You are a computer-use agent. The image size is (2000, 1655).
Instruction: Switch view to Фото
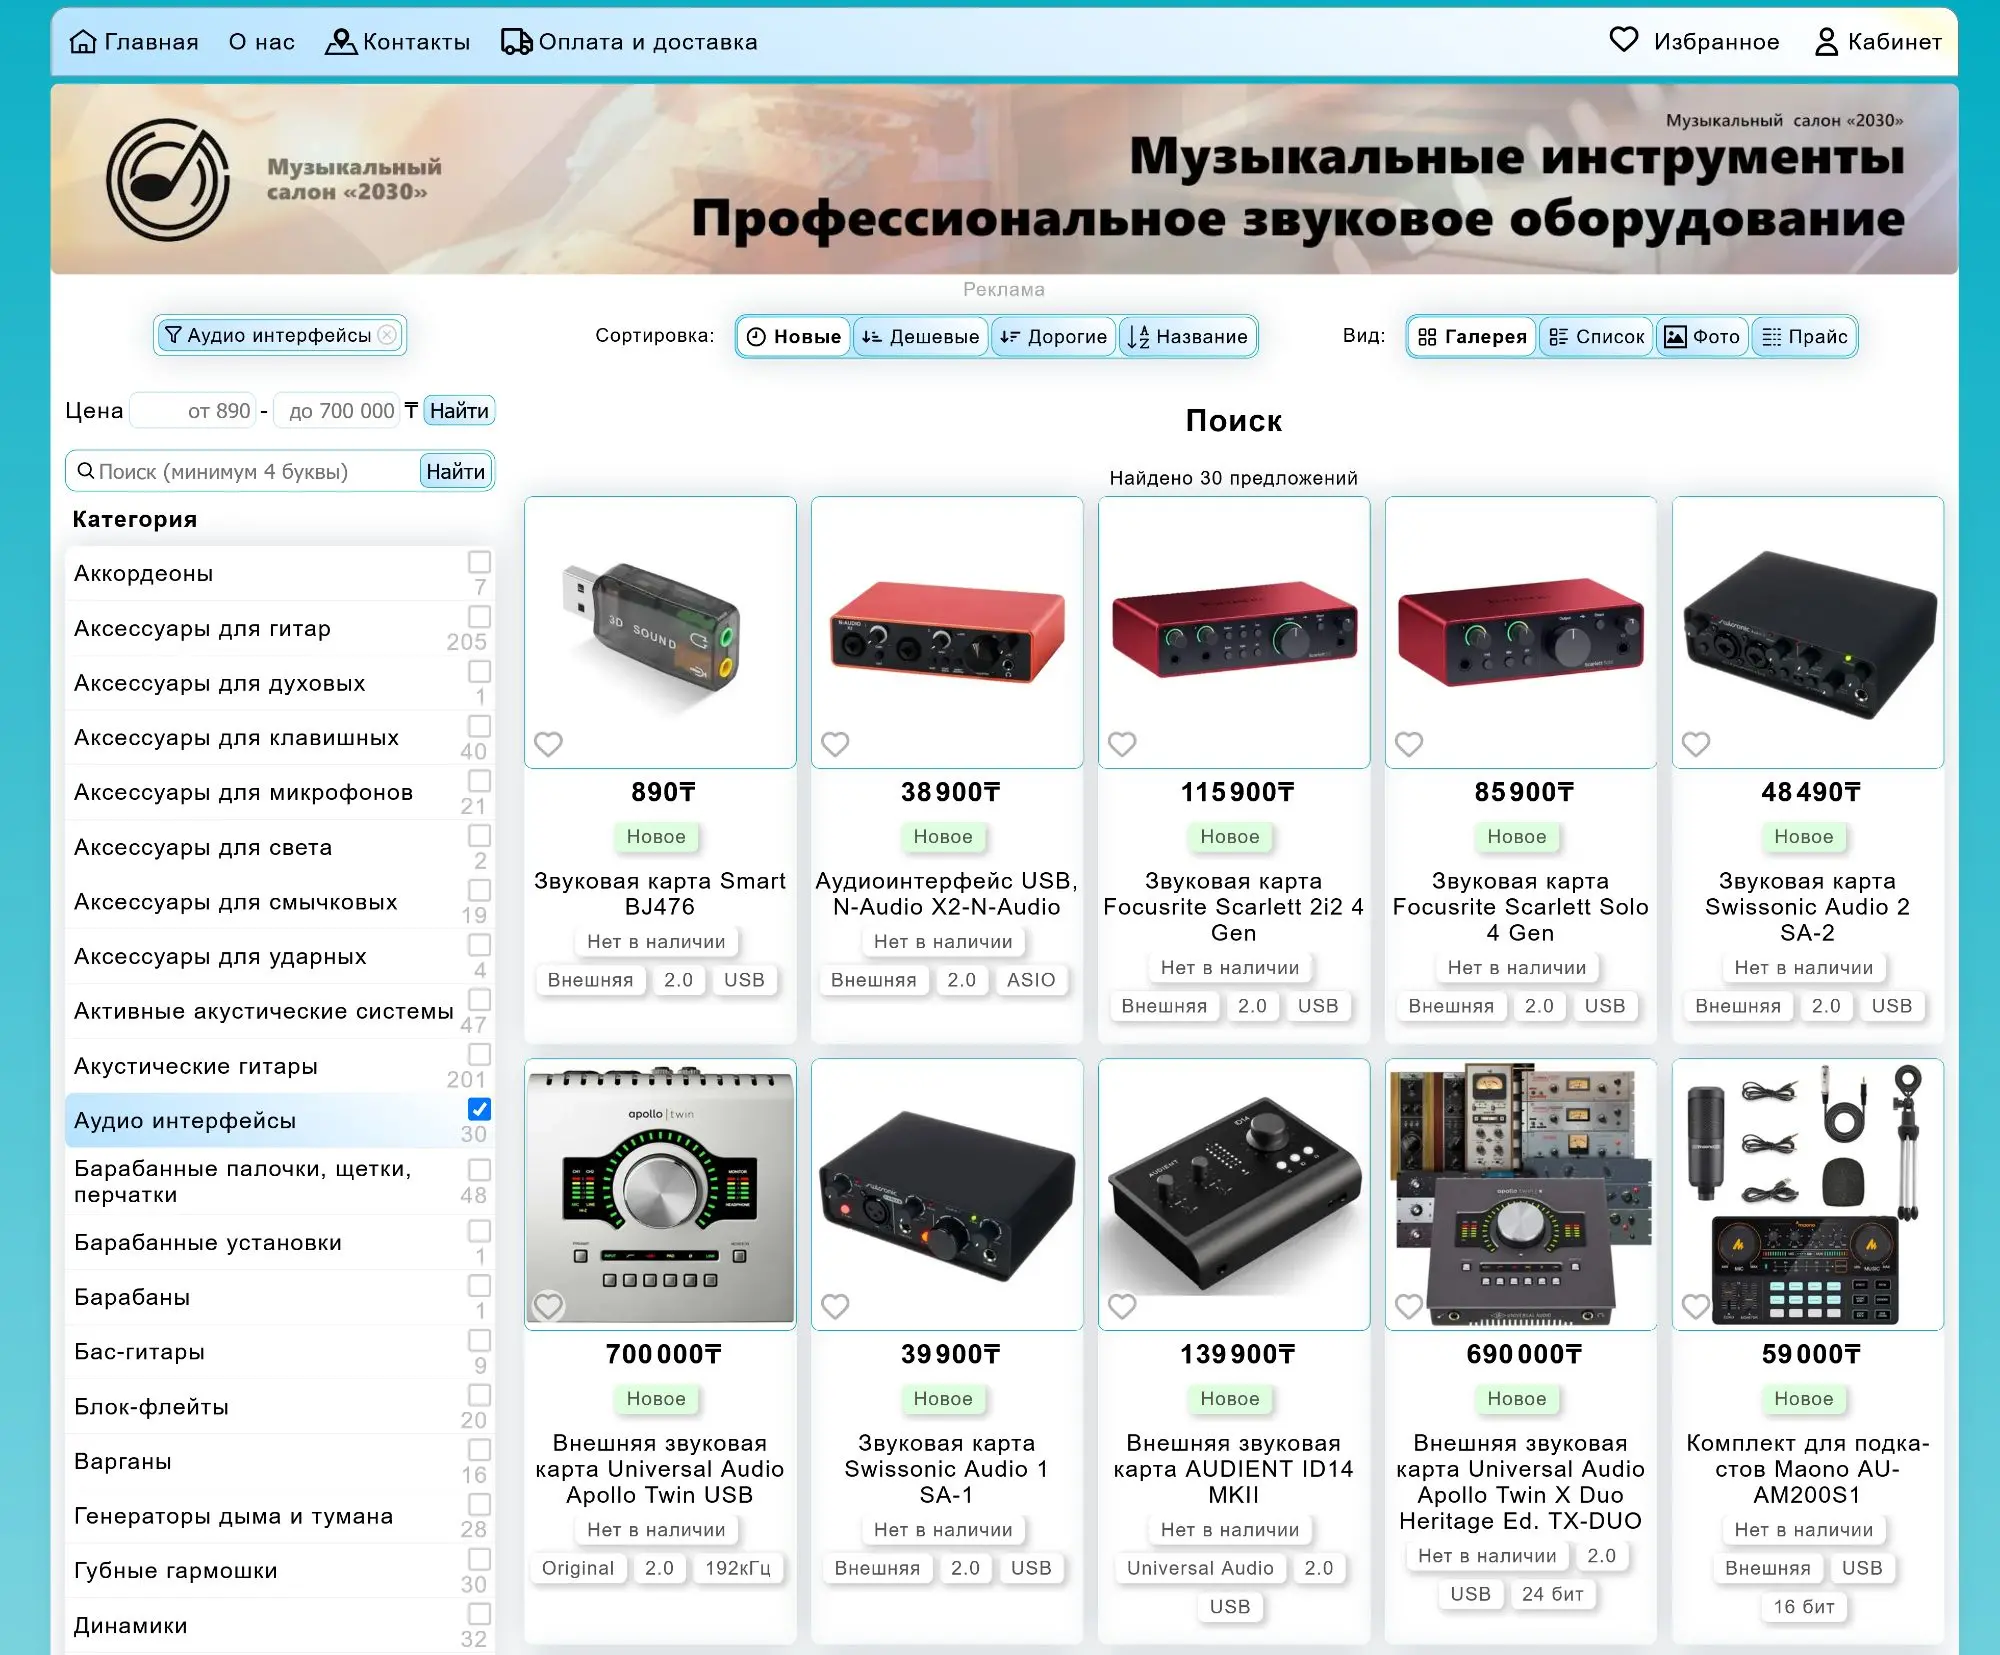pos(1702,337)
